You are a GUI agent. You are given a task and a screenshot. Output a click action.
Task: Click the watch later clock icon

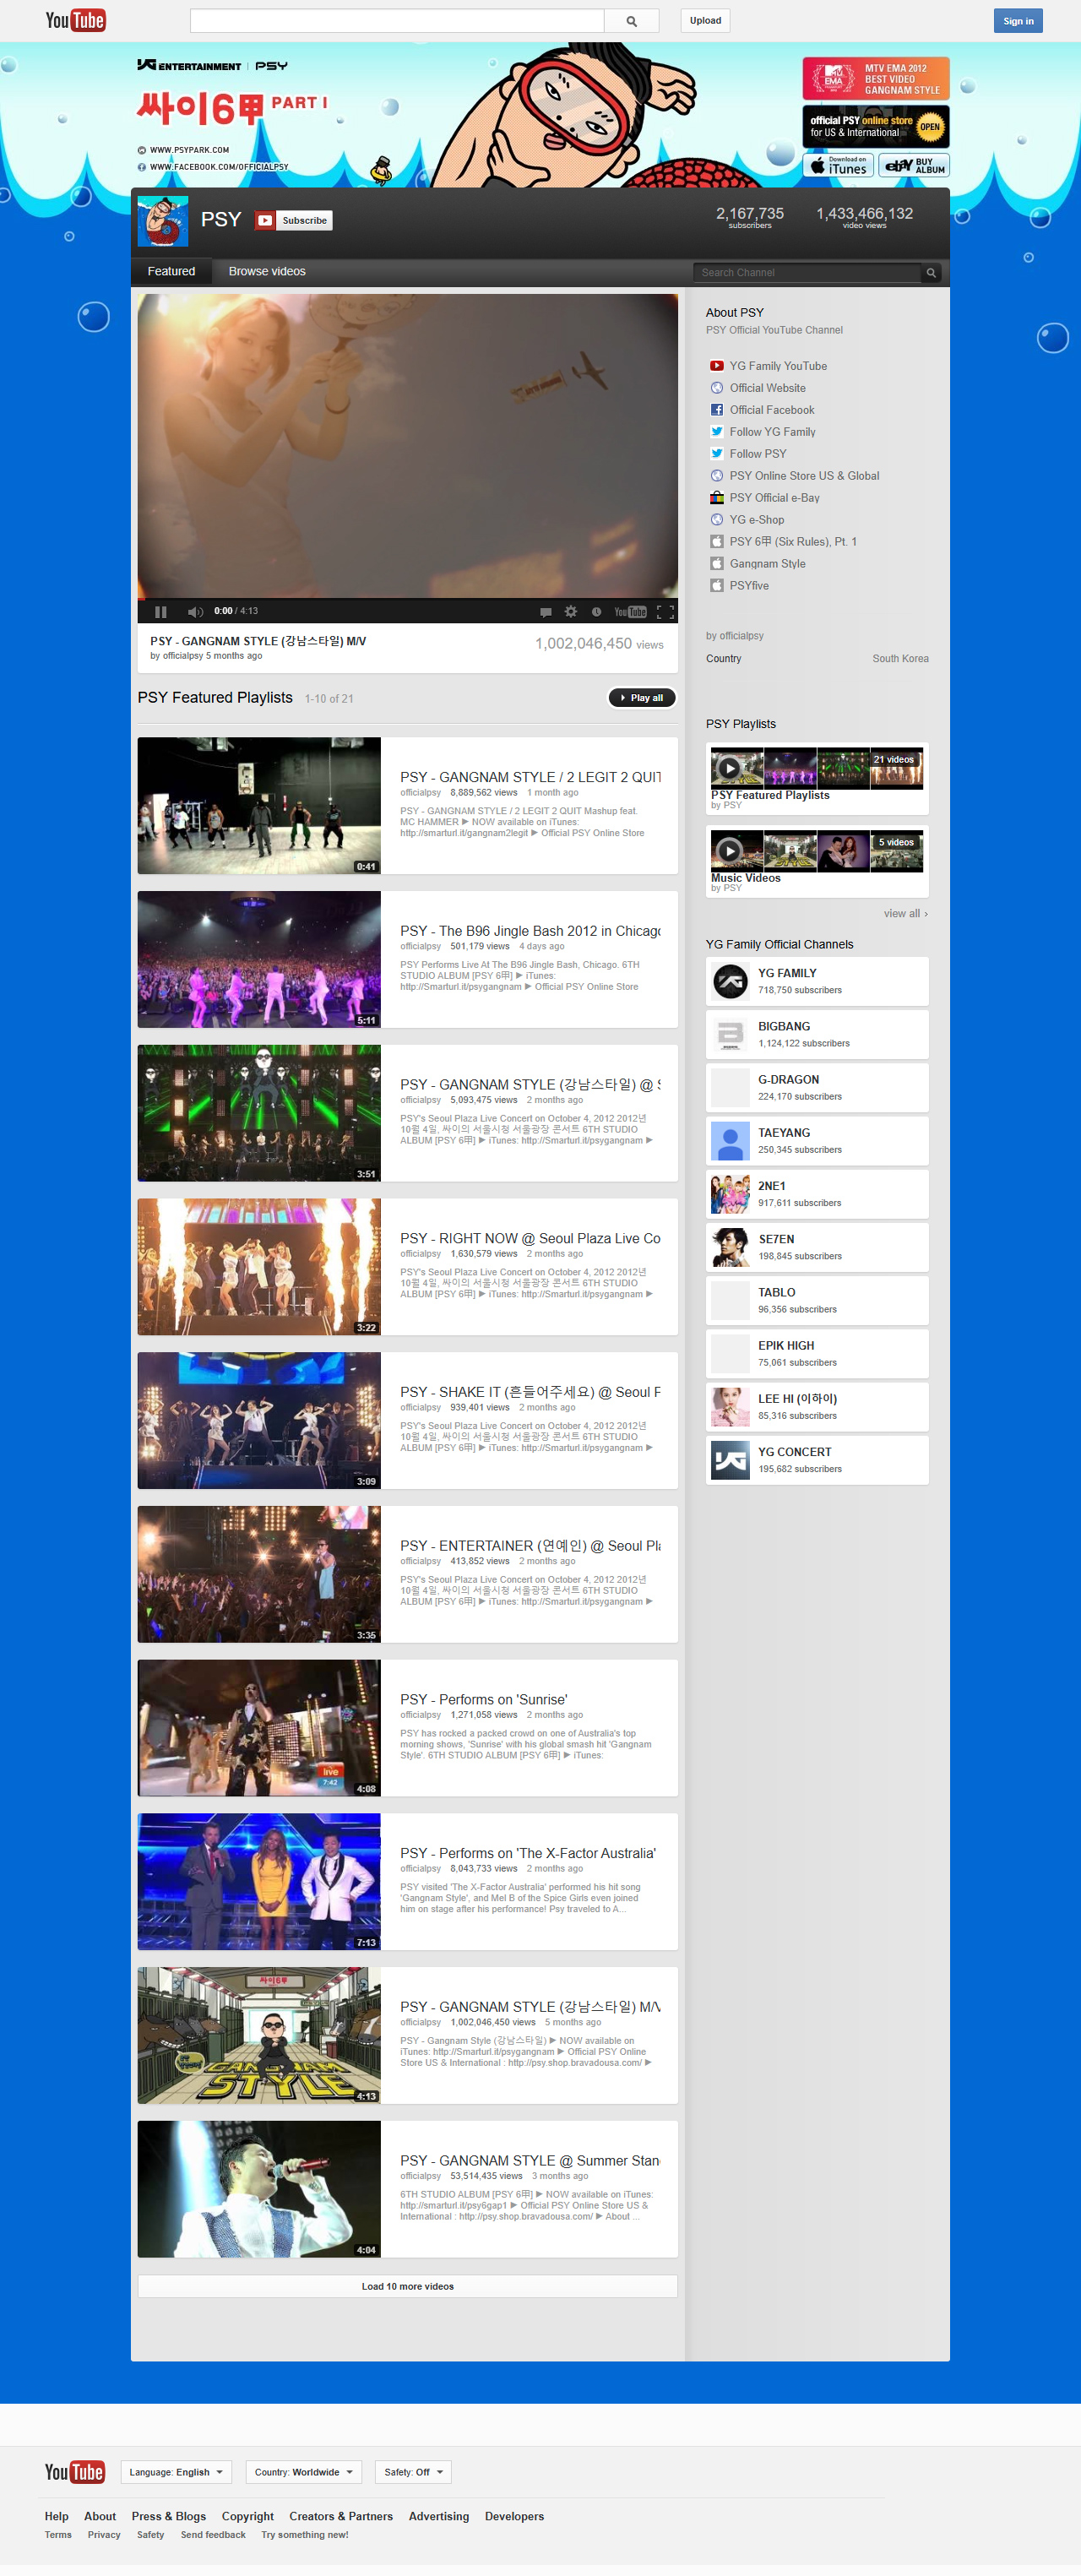pos(596,611)
